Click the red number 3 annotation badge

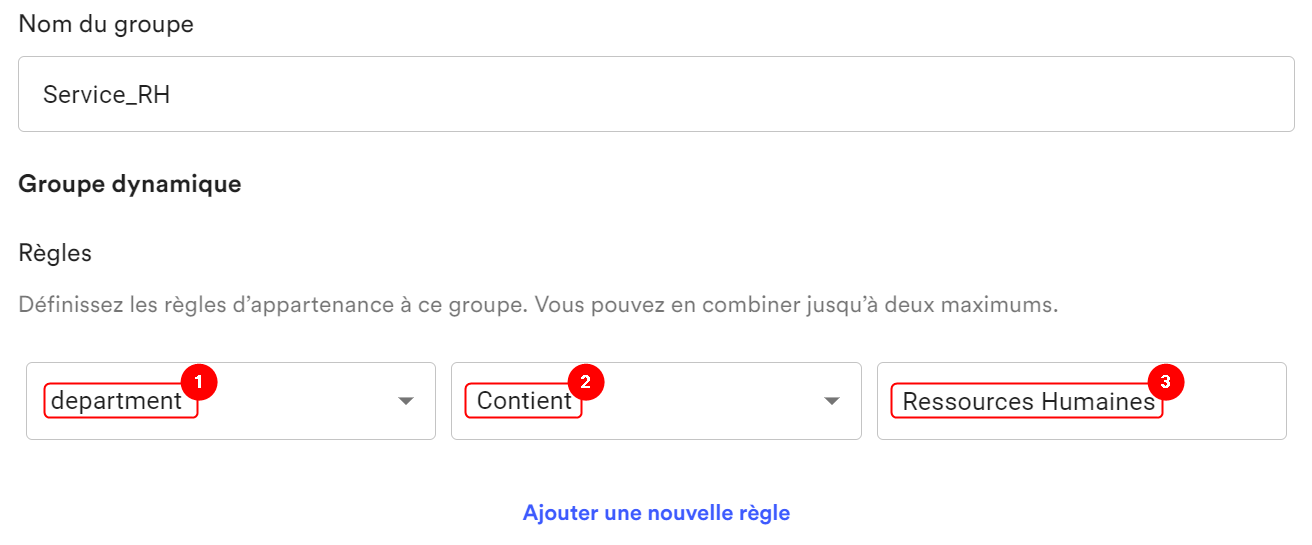tap(1165, 381)
